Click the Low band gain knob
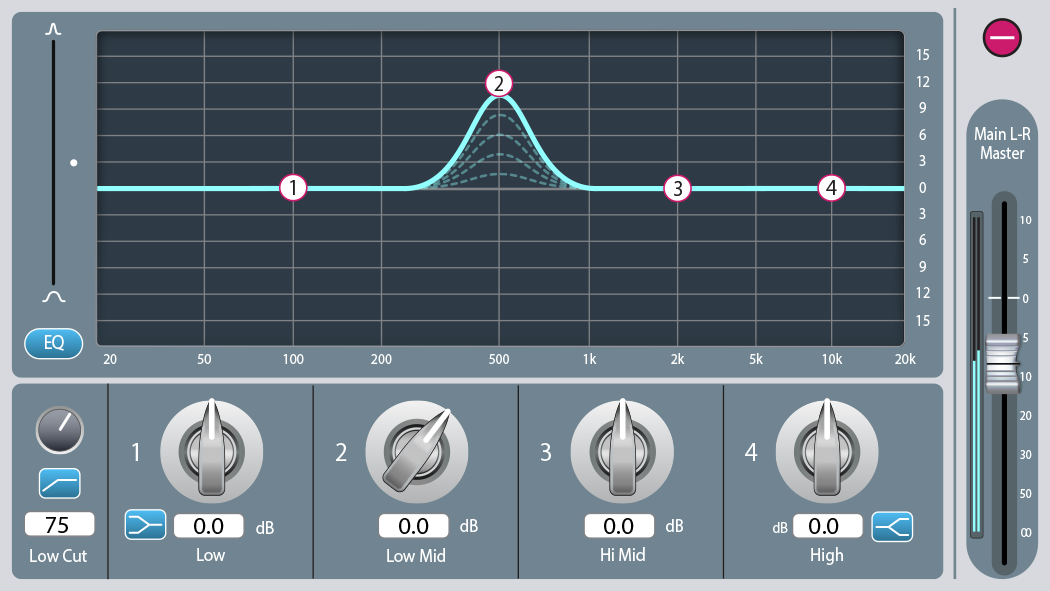The width and height of the screenshot is (1050, 591). click(212, 451)
